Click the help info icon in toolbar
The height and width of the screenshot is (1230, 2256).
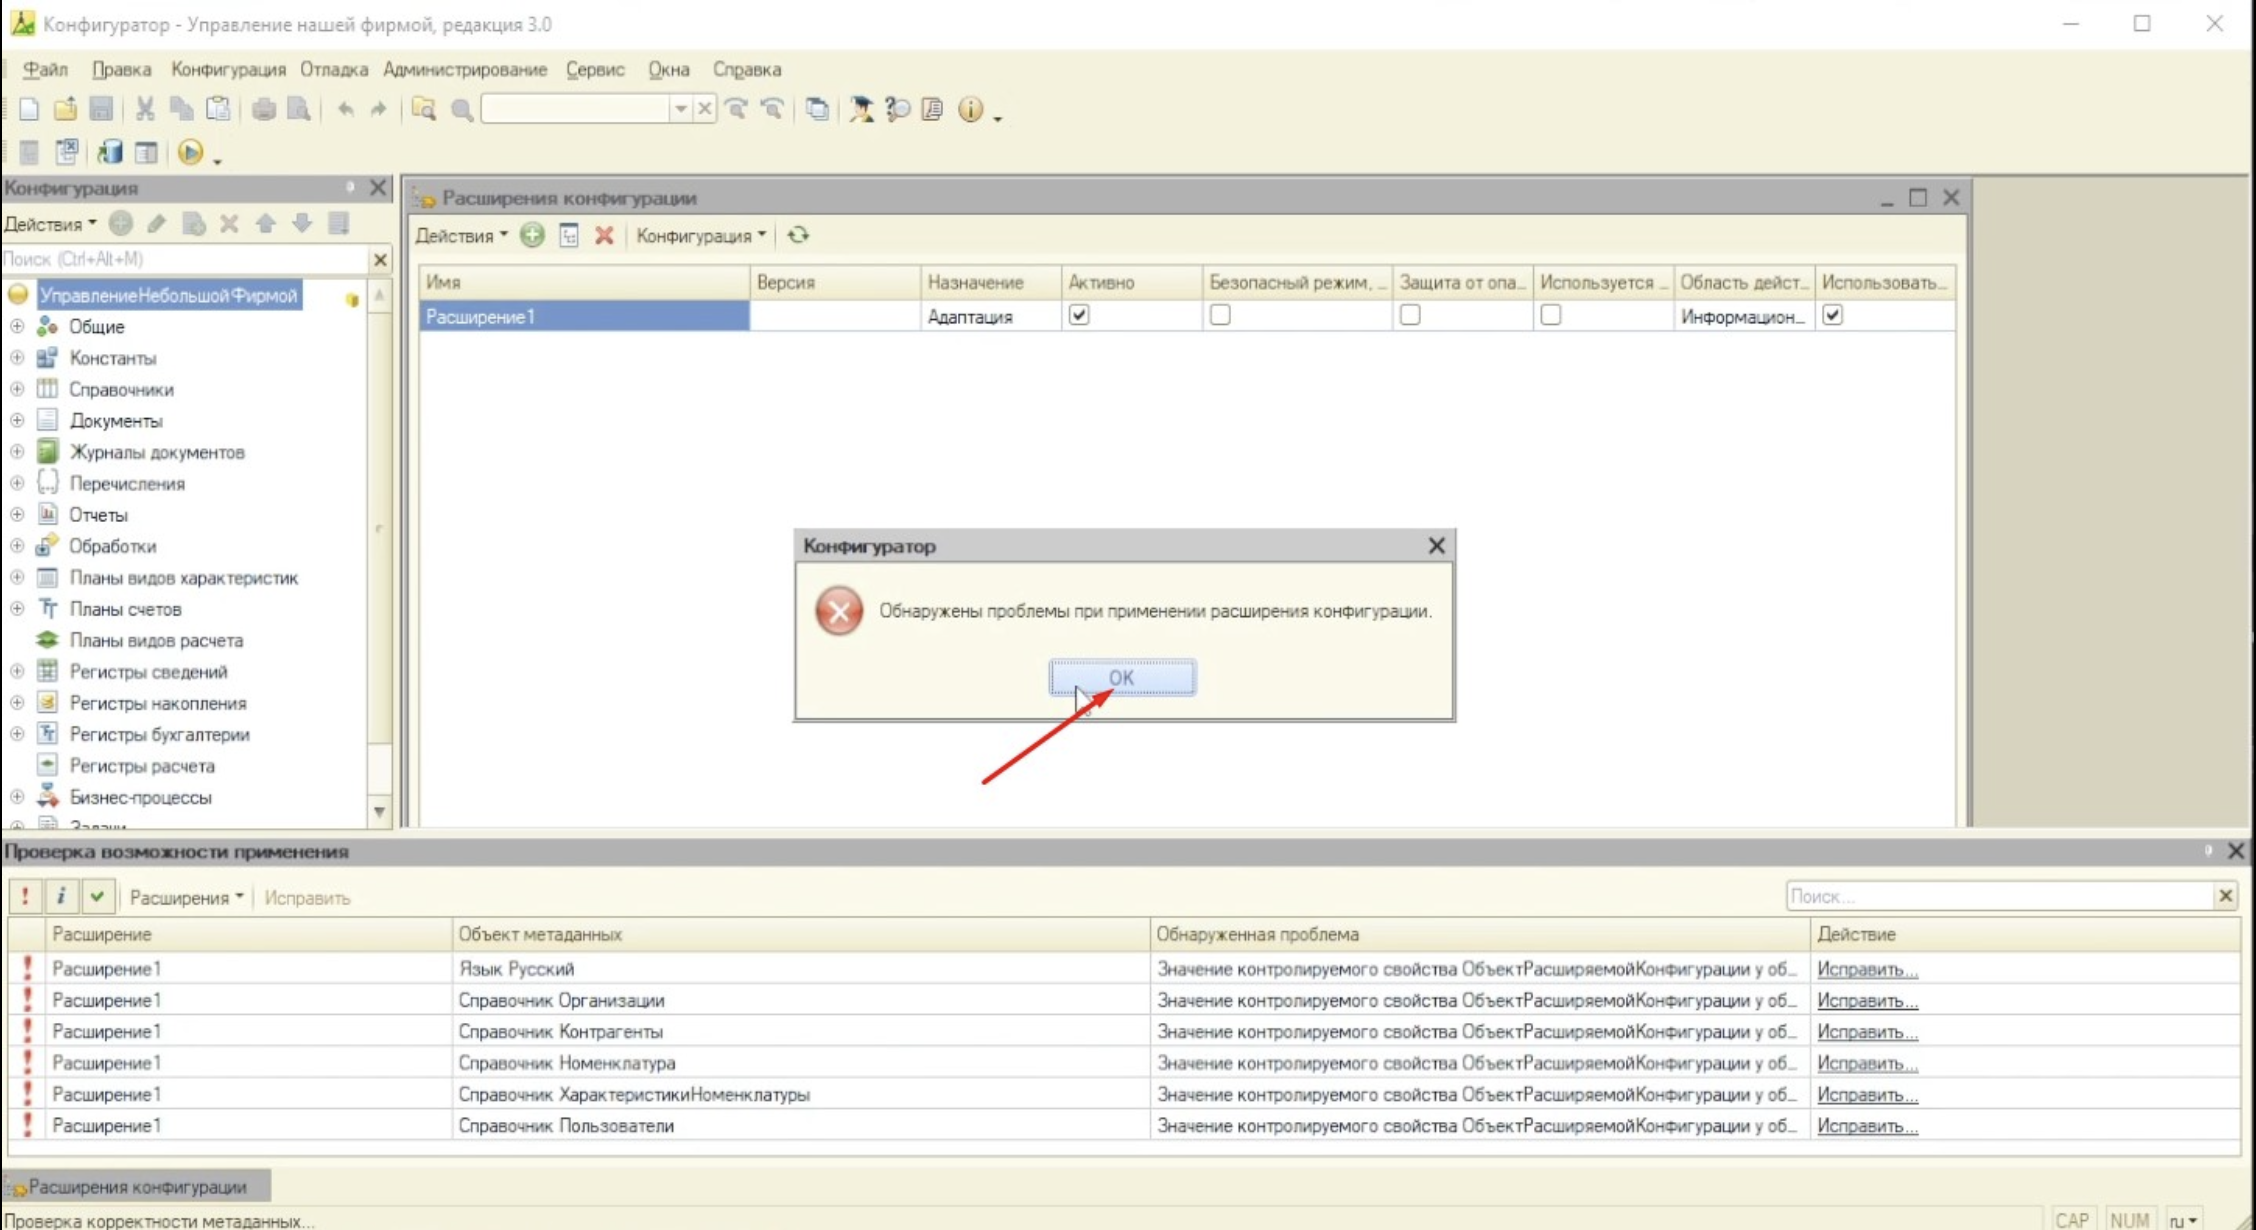(x=970, y=109)
